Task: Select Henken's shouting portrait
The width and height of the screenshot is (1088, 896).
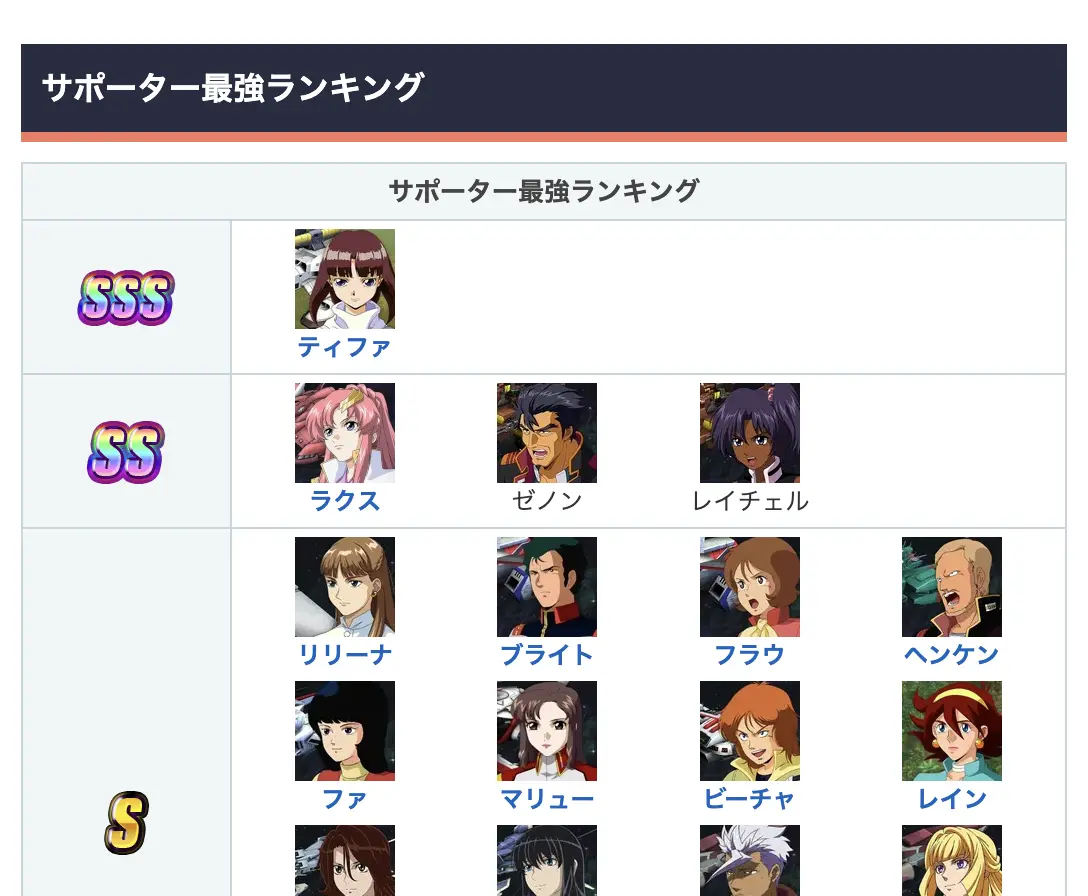Action: tap(952, 586)
